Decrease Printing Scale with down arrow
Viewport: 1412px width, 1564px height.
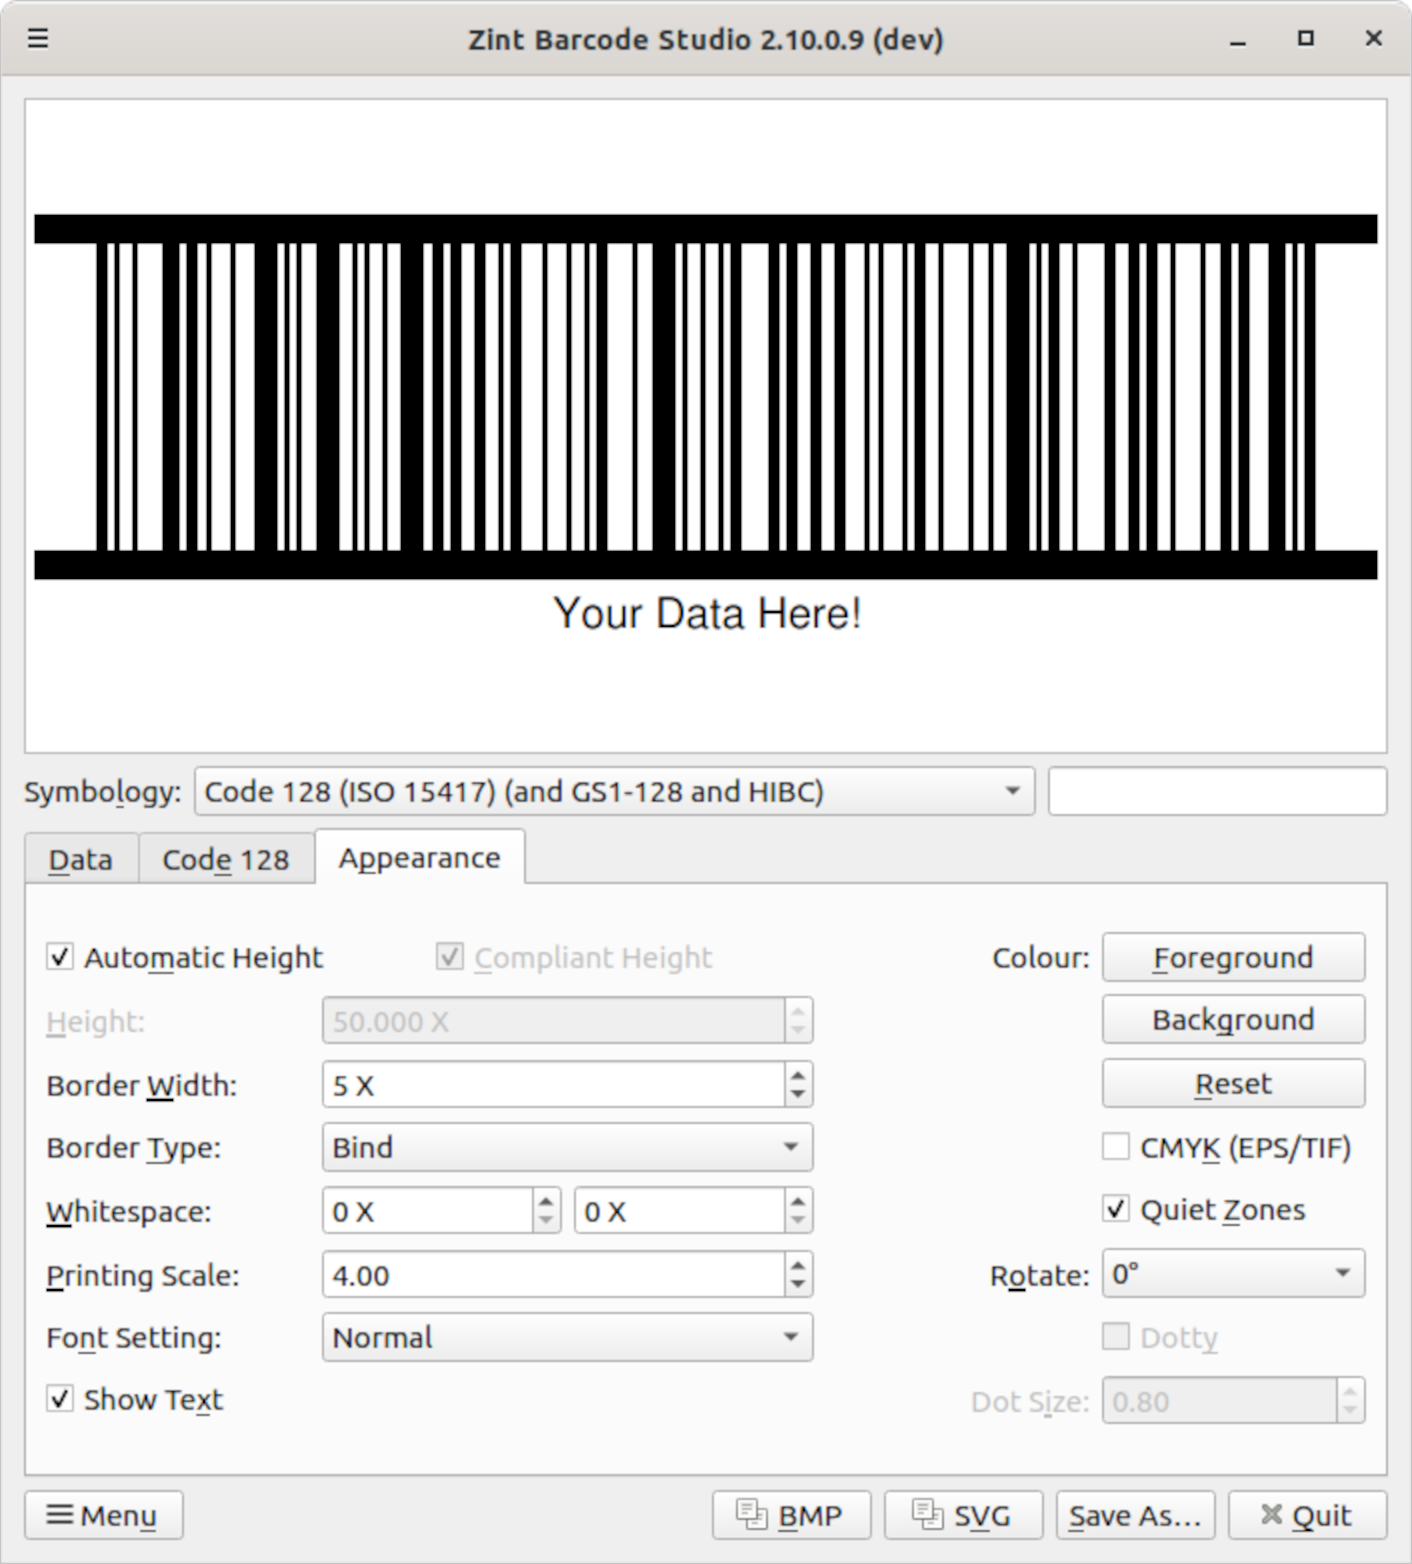[x=797, y=1285]
